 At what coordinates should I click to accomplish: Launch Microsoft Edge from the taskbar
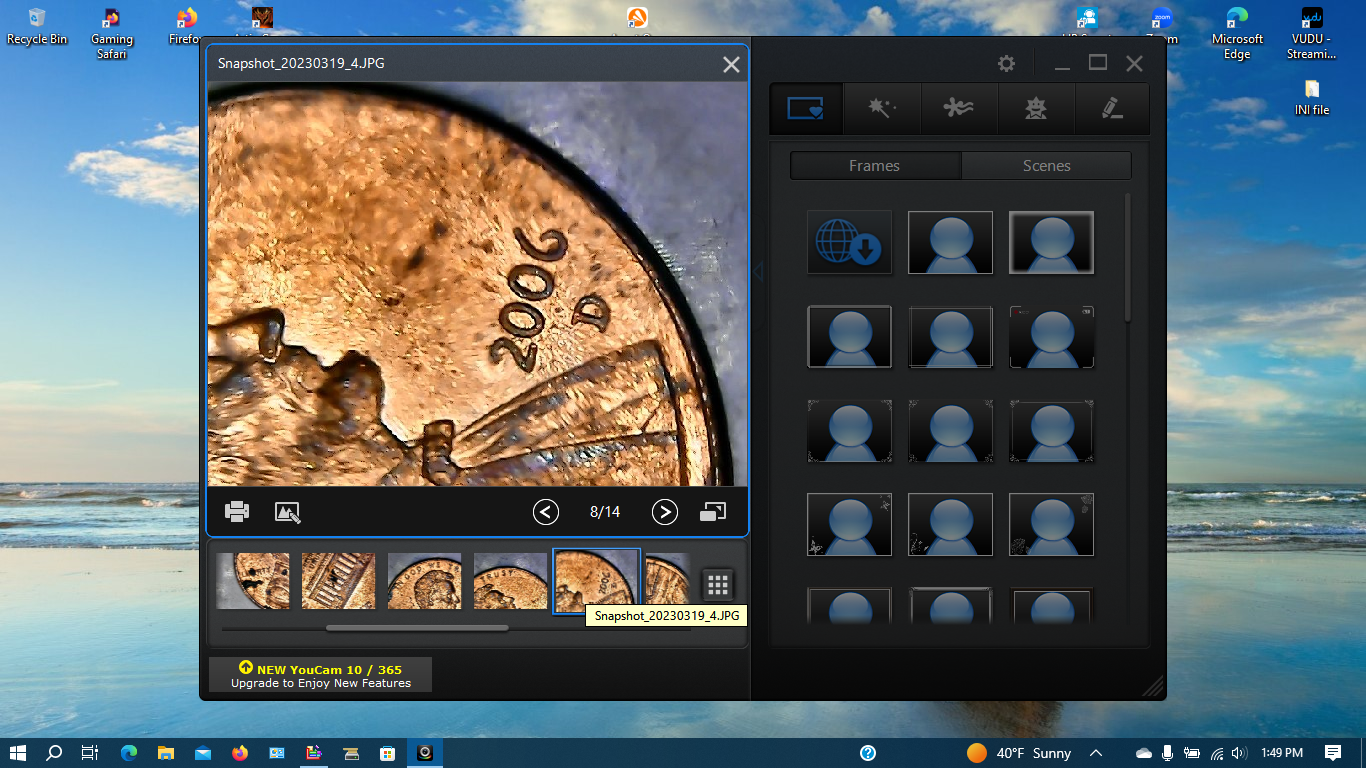pos(128,753)
